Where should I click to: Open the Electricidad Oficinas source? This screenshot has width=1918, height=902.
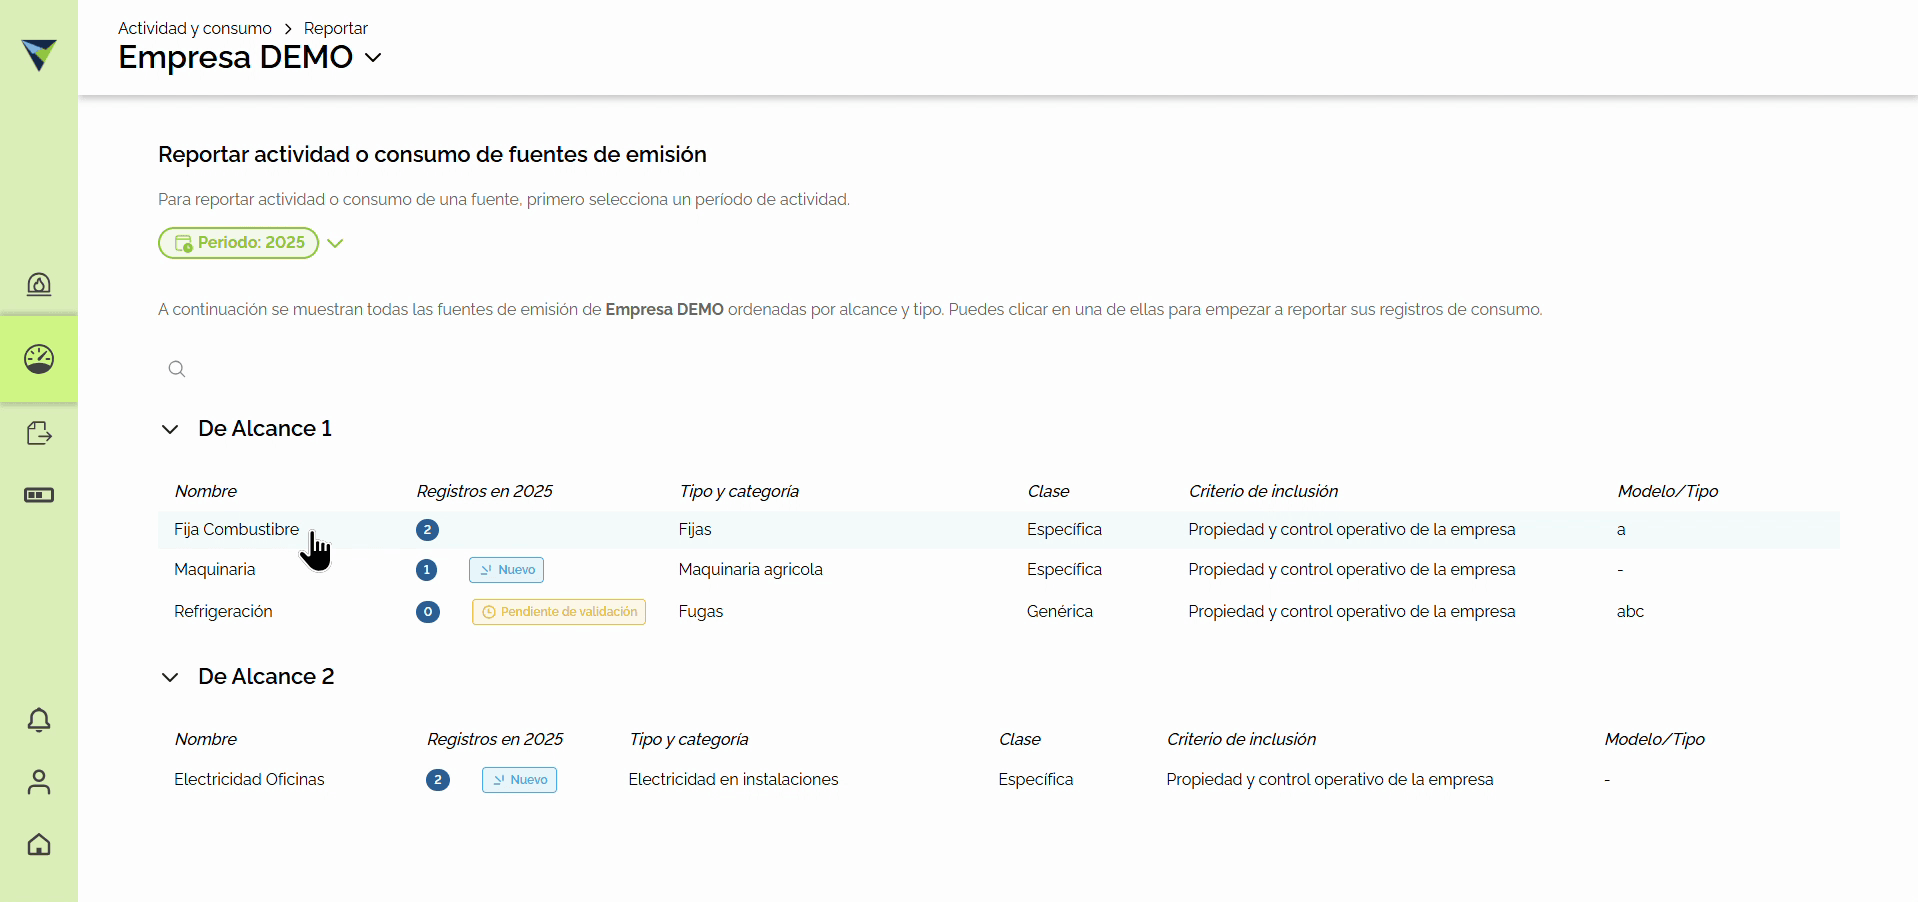[x=999, y=780]
